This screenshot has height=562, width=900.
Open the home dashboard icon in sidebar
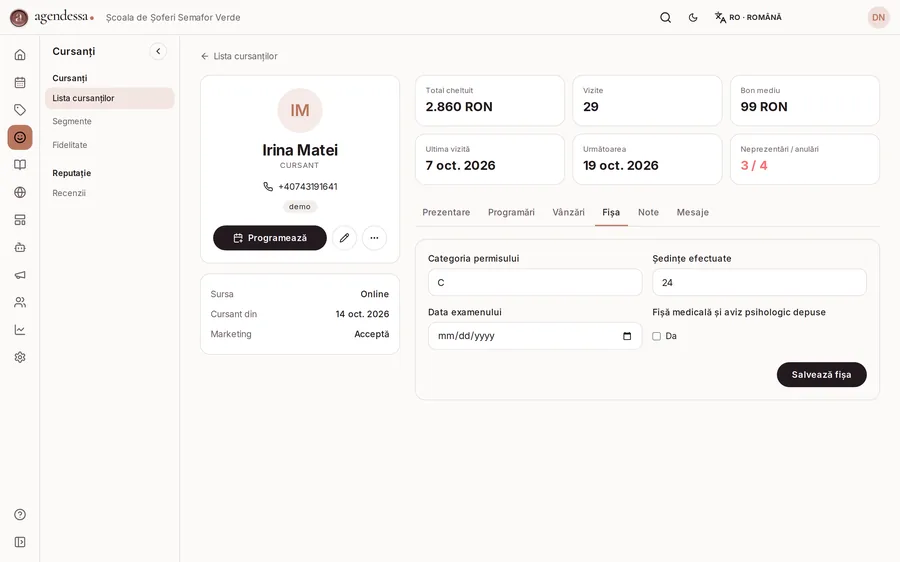coord(20,55)
